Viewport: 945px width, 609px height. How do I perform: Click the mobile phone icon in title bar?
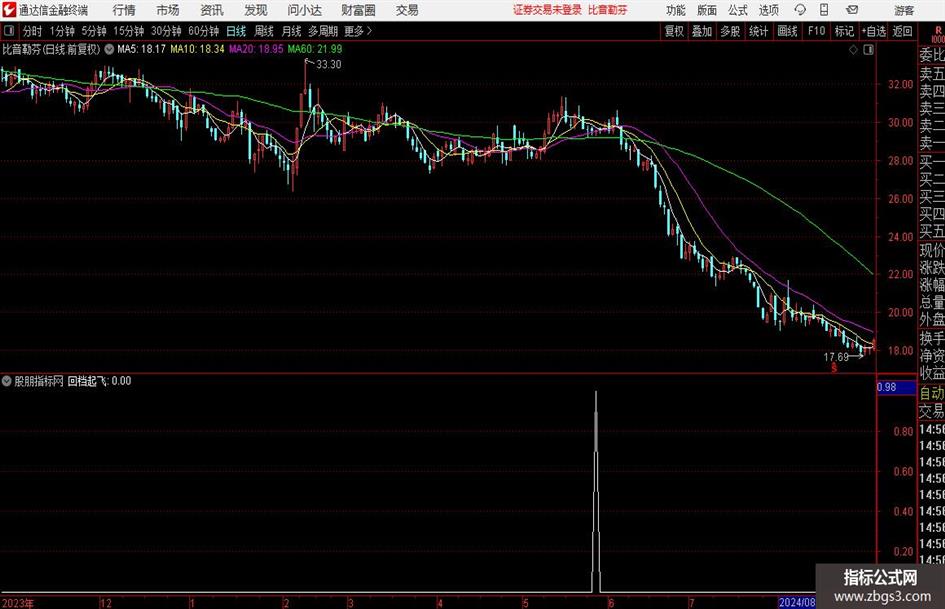[824, 10]
